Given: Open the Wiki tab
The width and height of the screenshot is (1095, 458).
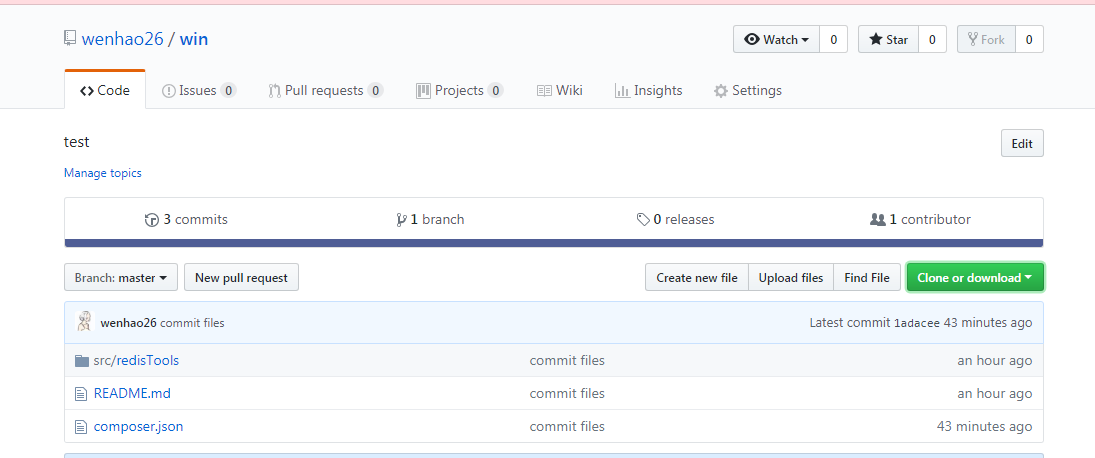Looking at the screenshot, I should click(559, 91).
